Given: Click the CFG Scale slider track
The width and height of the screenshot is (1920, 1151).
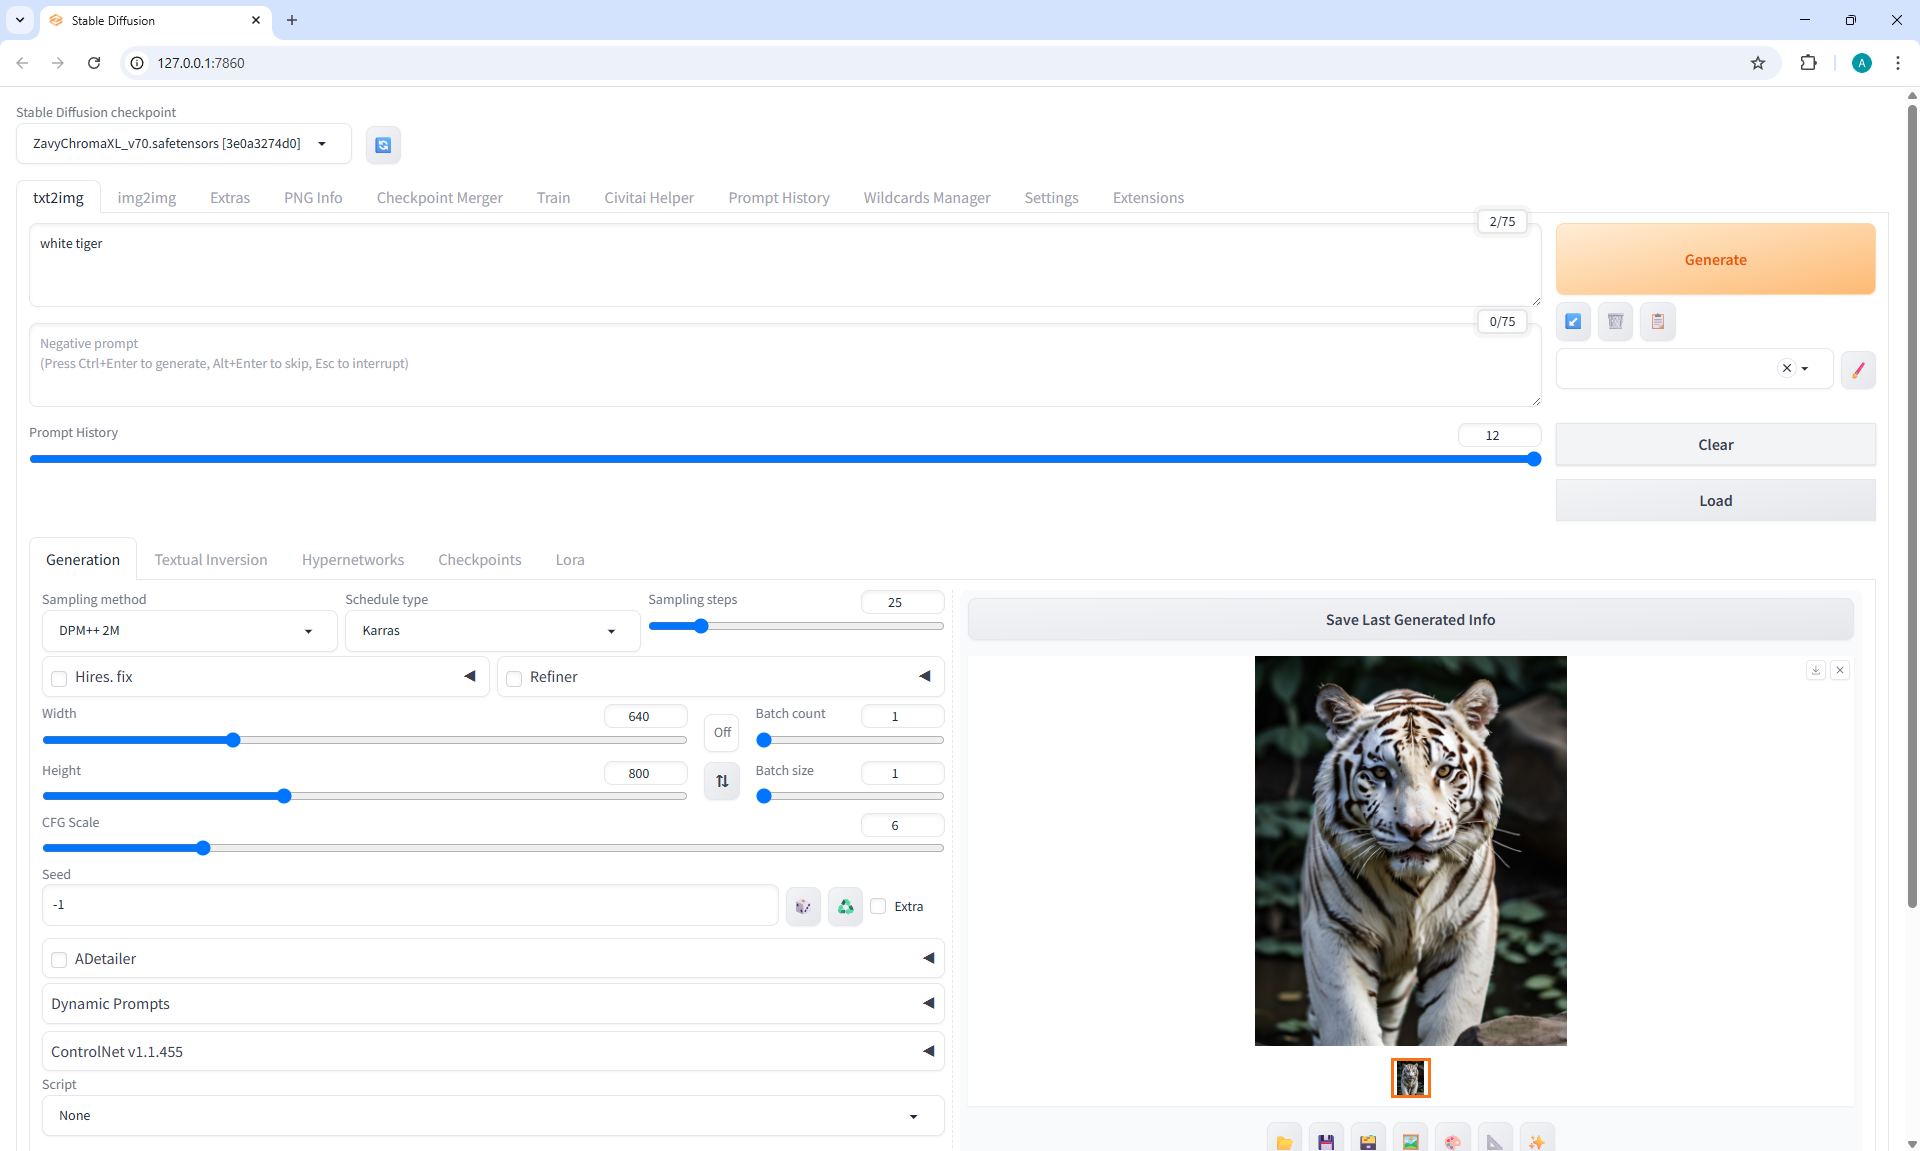Looking at the screenshot, I should tap(492, 848).
